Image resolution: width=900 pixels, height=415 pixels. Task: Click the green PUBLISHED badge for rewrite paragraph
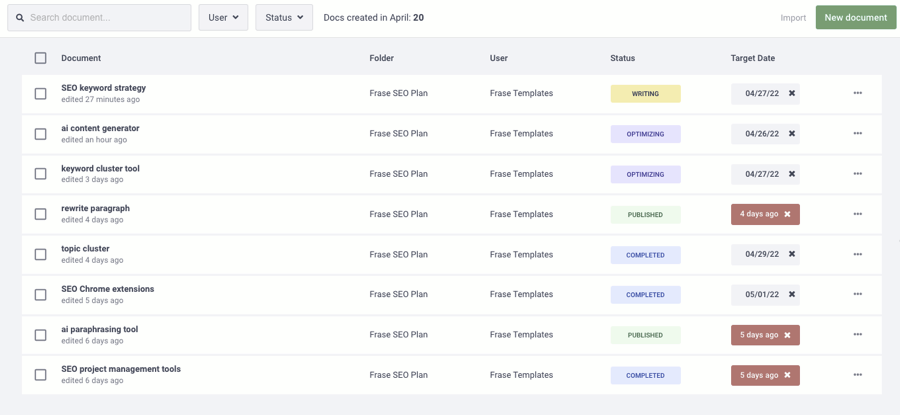(645, 214)
